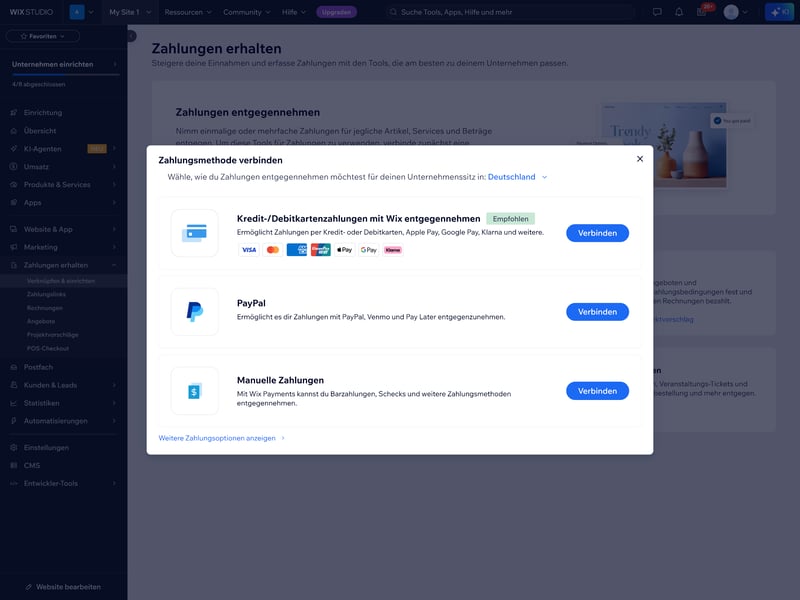The width and height of the screenshot is (800, 600).
Task: Close the Zahlungsmethode verbinden dialog
Action: tap(640, 159)
